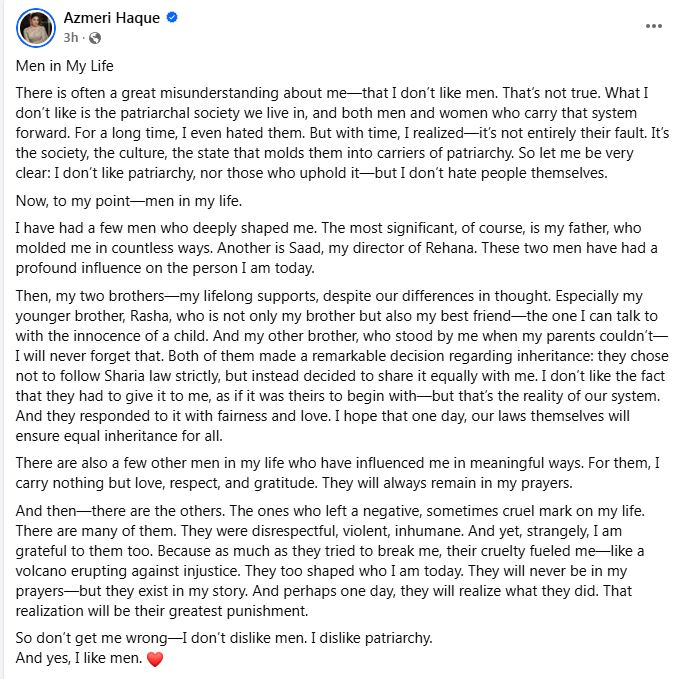Click the text 'And yes, I like men.'
The height and width of the screenshot is (679, 683).
click(79, 658)
